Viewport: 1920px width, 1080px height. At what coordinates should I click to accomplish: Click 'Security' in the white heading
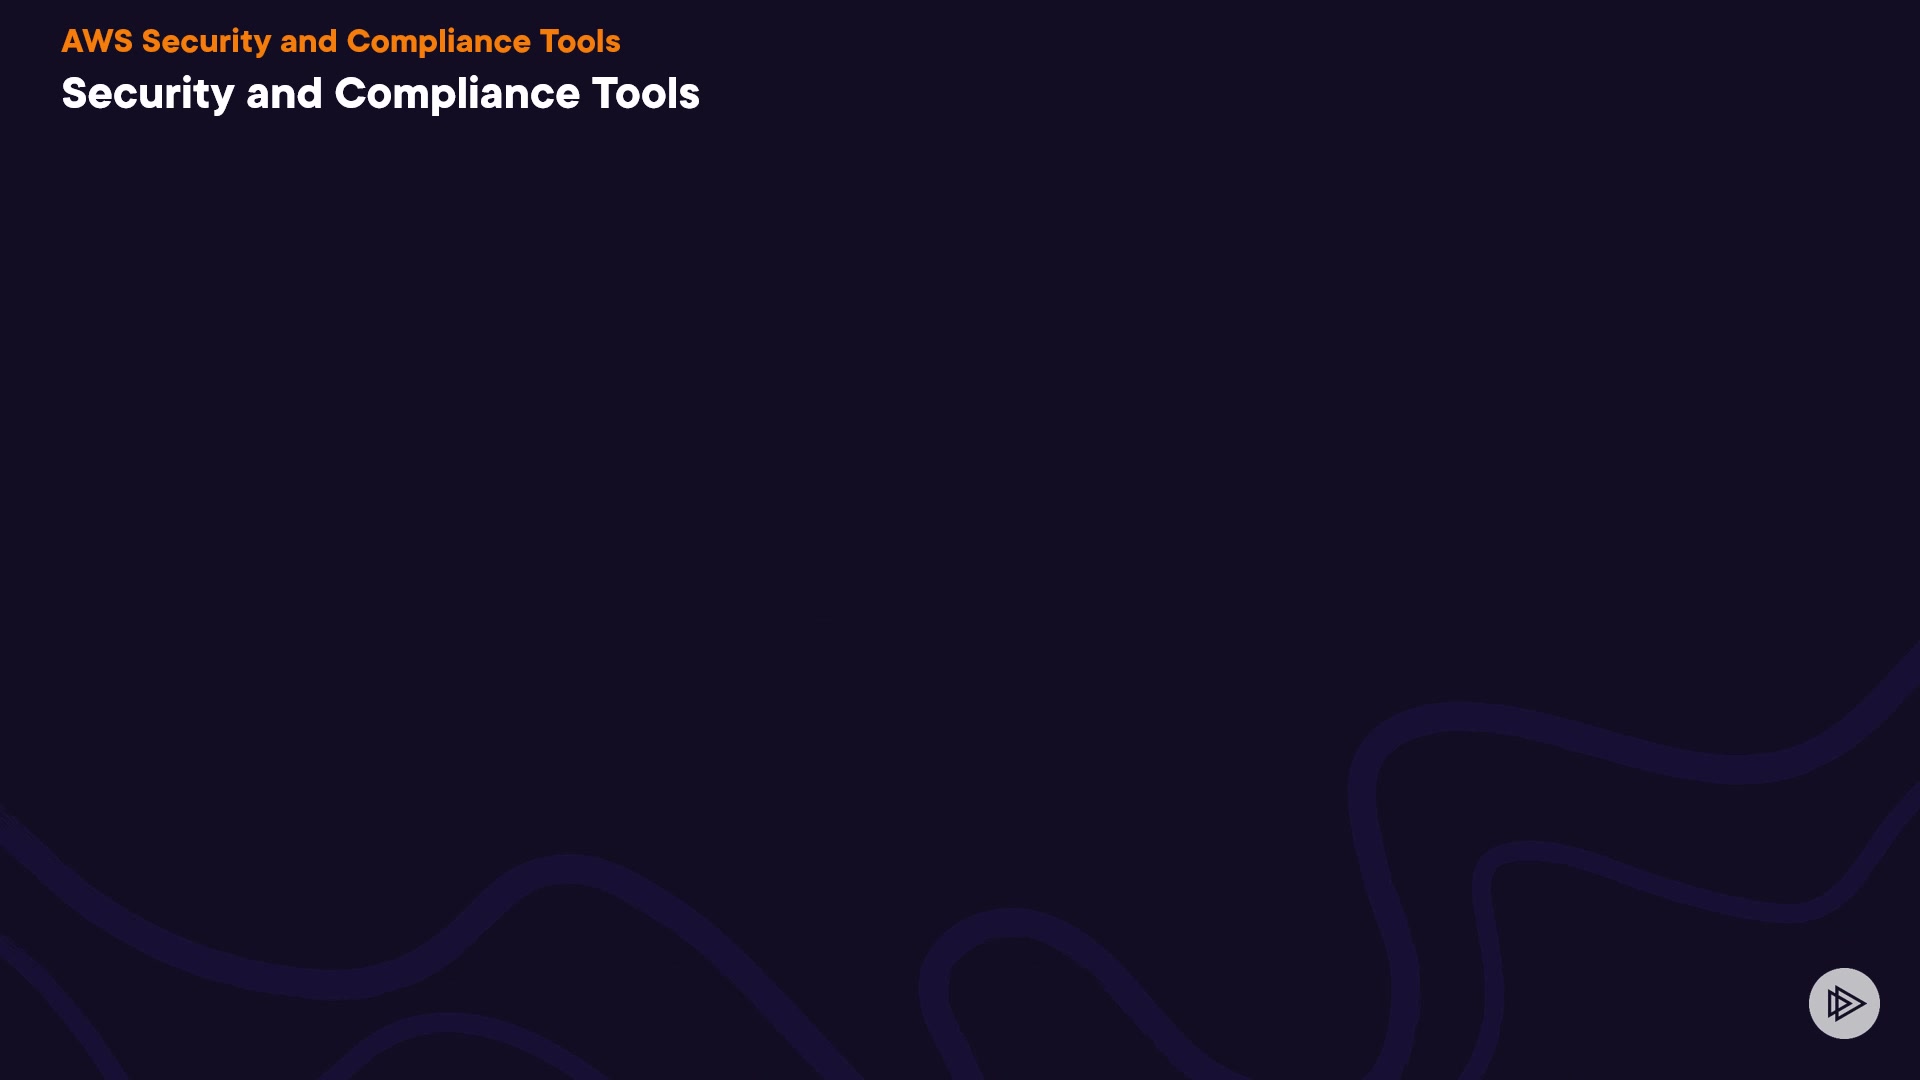[148, 94]
